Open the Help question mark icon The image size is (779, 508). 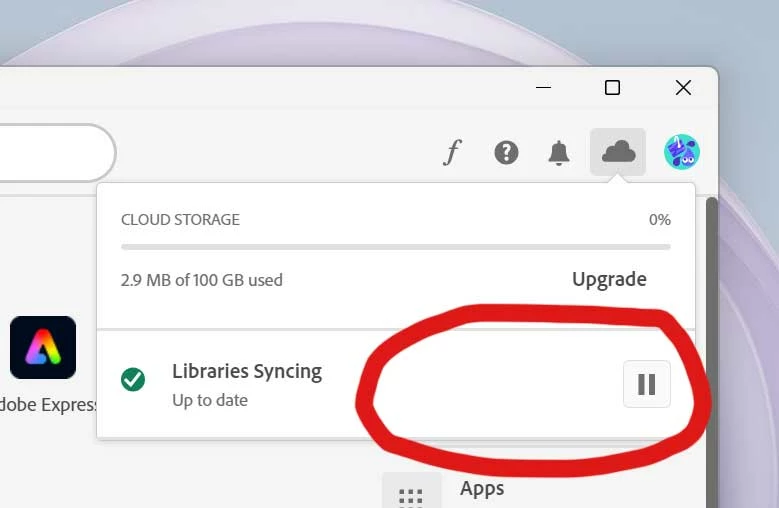click(x=506, y=152)
